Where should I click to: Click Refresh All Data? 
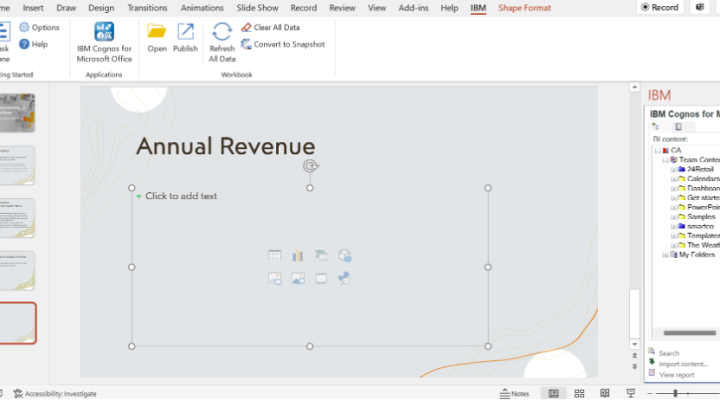tap(222, 42)
